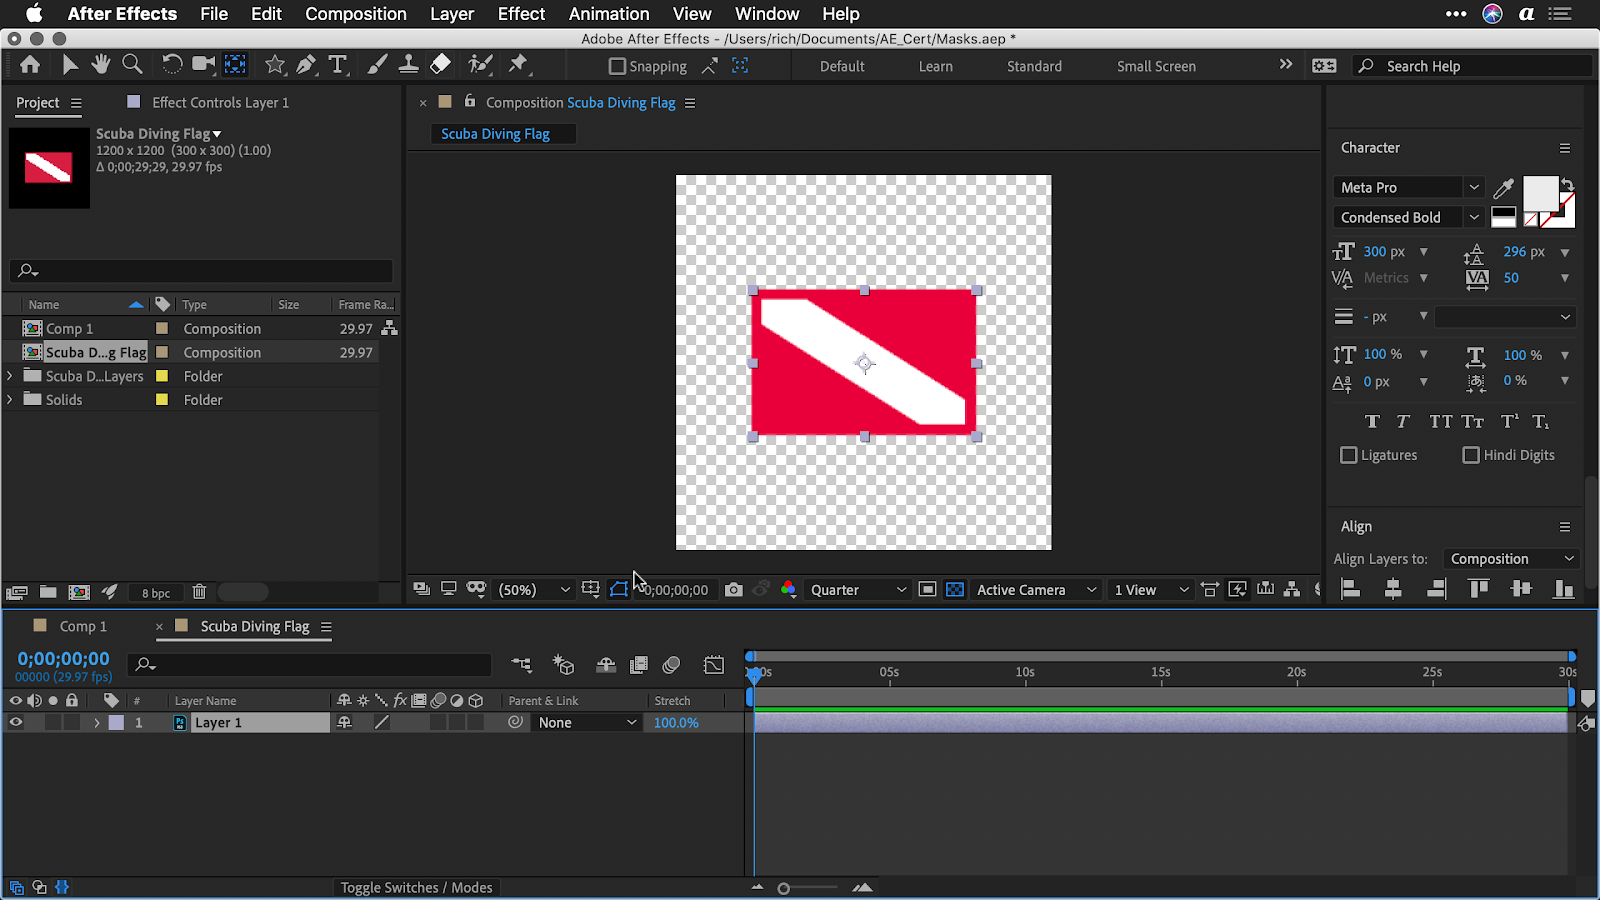
Task: Select the Rotation tool
Action: [172, 65]
